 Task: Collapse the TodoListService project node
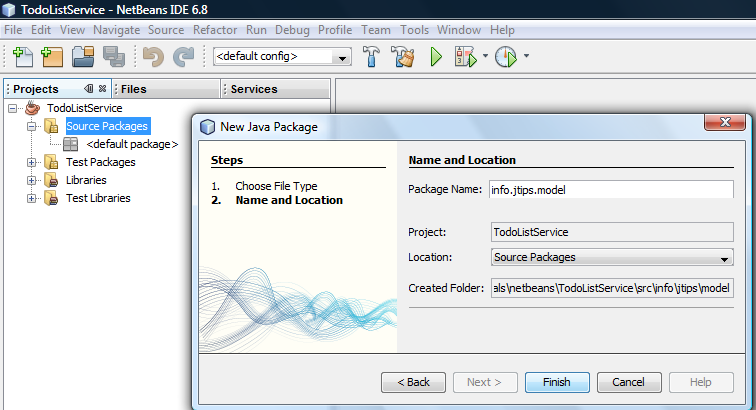pyautogui.click(x=13, y=109)
